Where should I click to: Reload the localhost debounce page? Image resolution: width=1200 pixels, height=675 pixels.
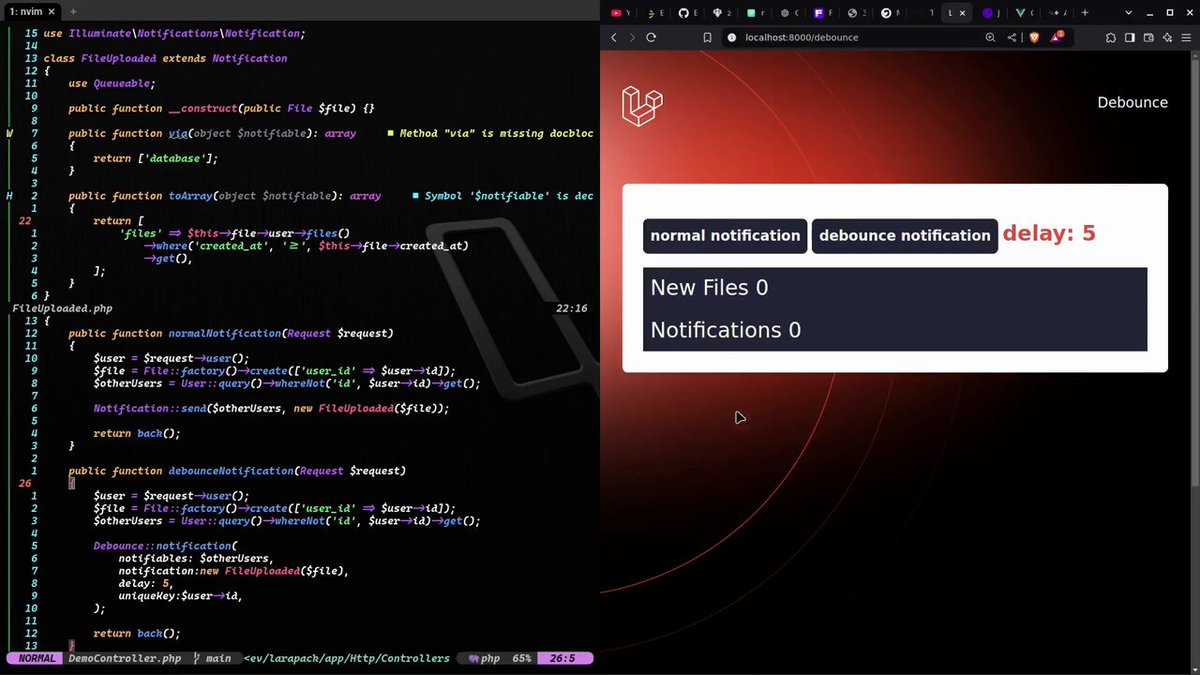[x=651, y=37]
